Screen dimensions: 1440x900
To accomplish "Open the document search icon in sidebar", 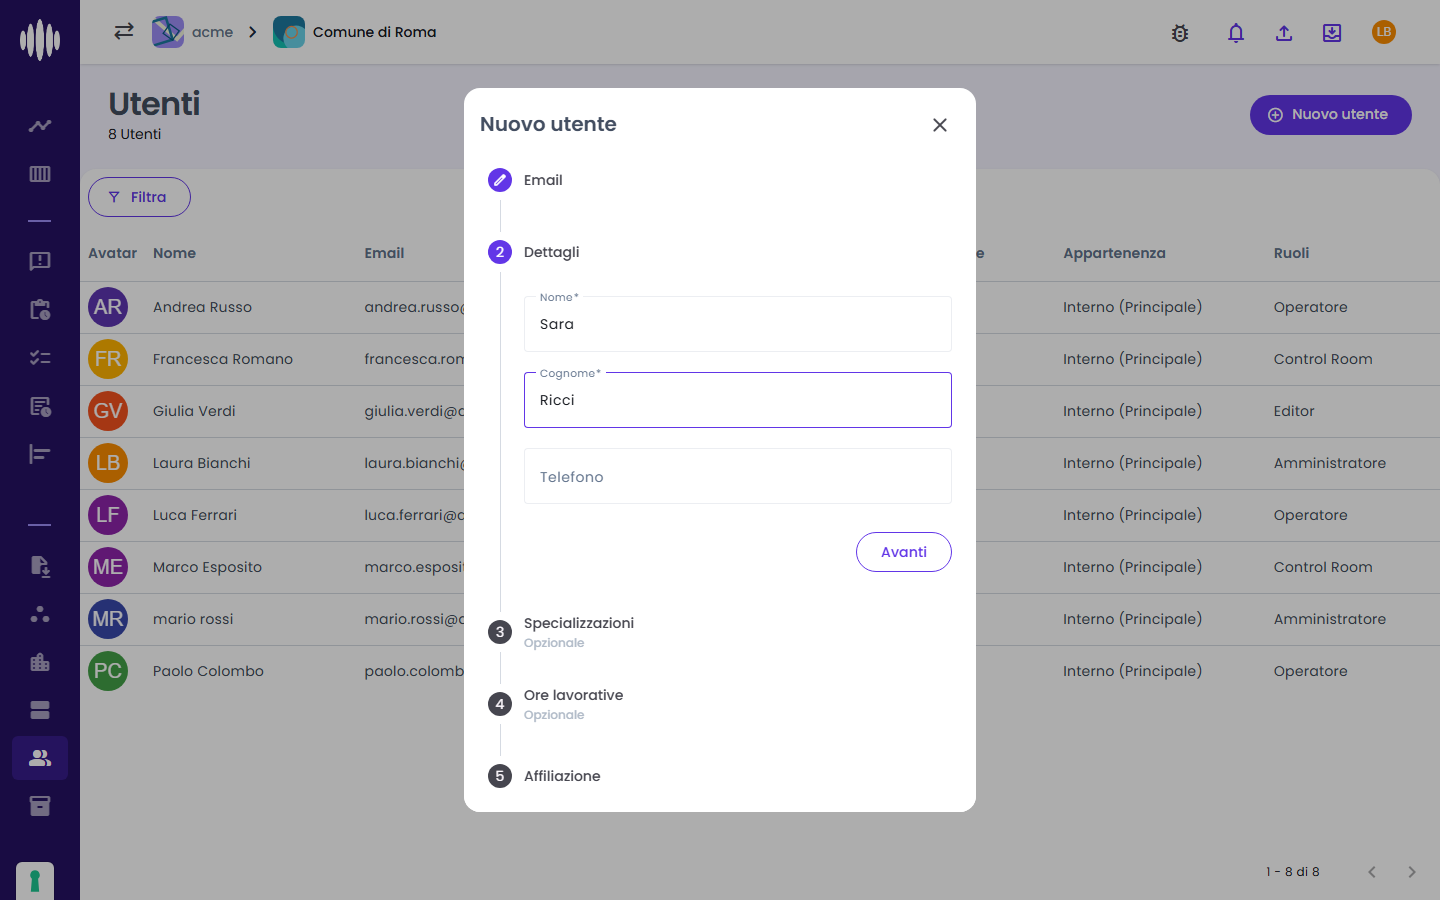I will (40, 406).
